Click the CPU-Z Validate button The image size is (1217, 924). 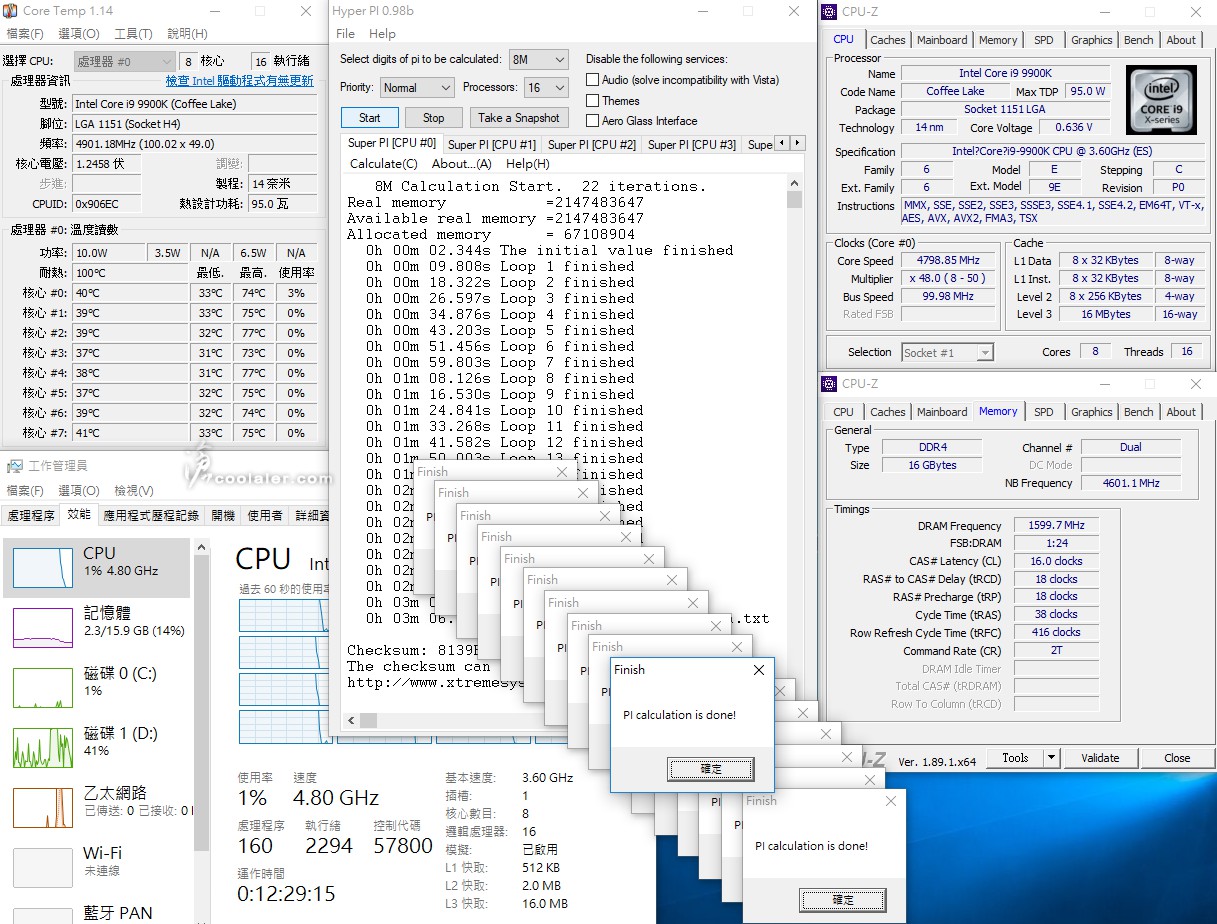(x=1100, y=758)
